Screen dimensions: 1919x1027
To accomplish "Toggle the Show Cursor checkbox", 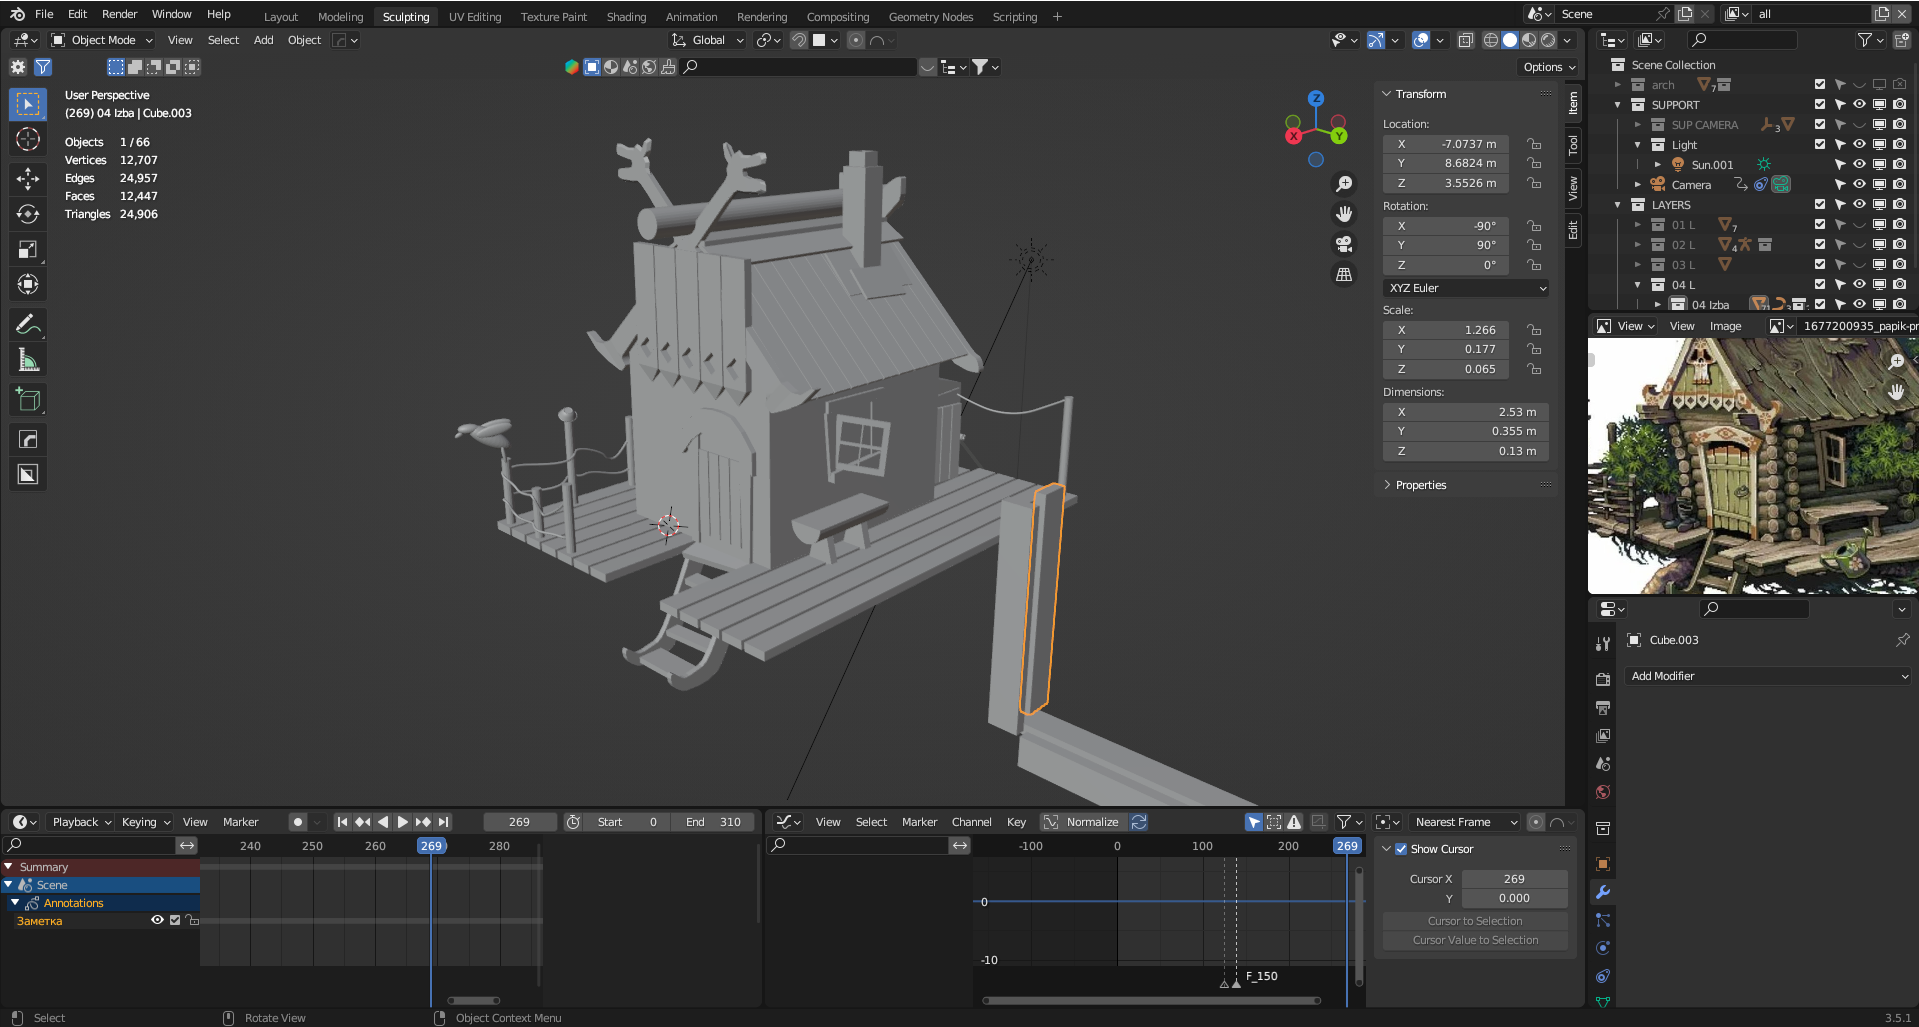I will 1401,849.
